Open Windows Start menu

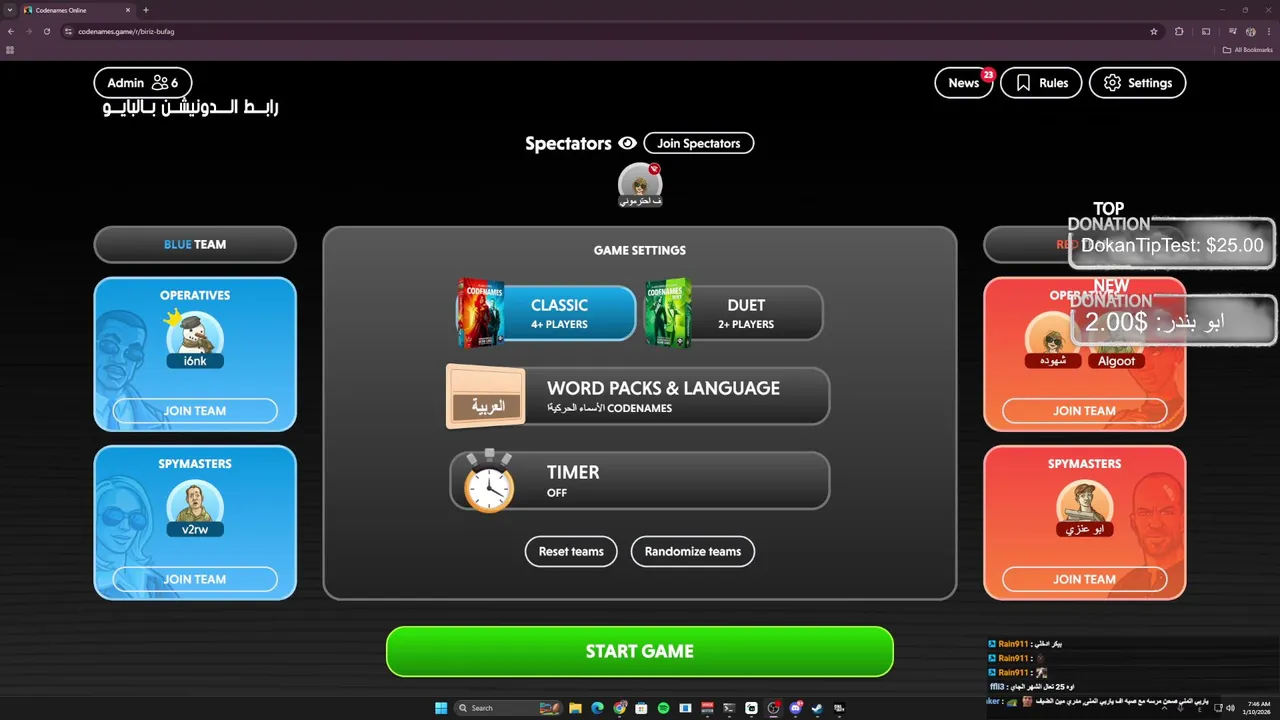pos(441,708)
